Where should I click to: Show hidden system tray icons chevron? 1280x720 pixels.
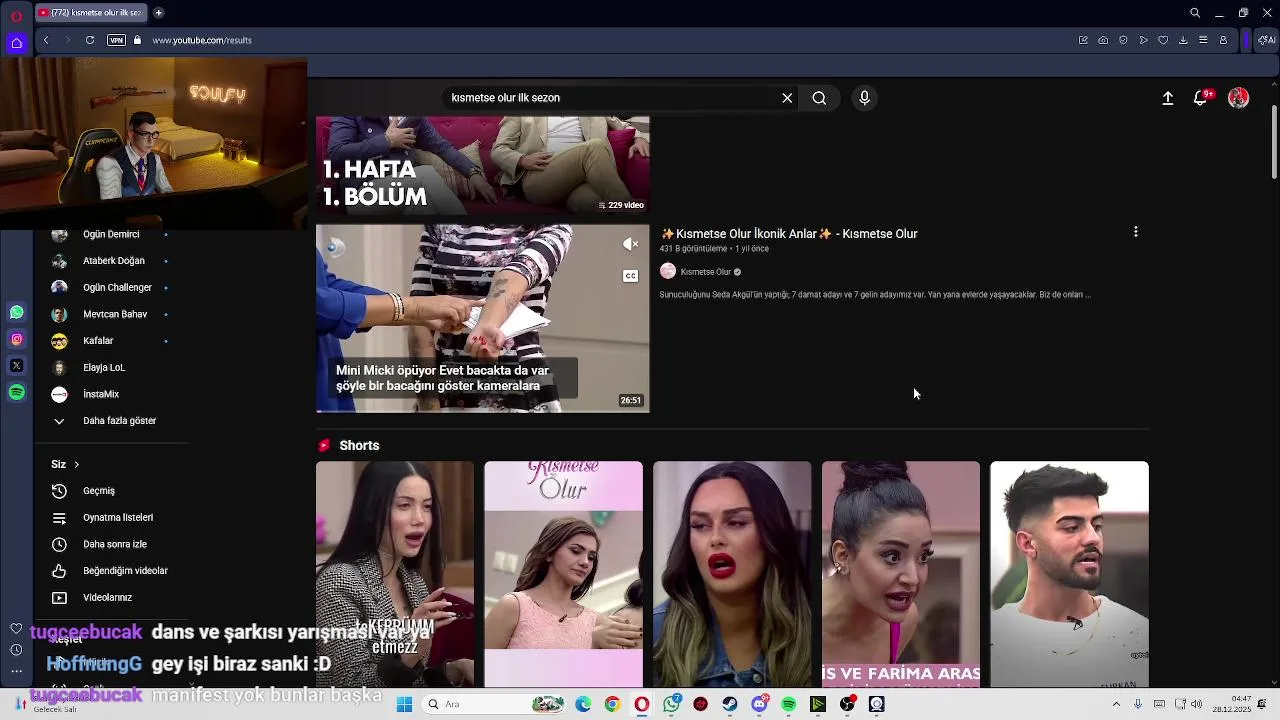point(1117,704)
